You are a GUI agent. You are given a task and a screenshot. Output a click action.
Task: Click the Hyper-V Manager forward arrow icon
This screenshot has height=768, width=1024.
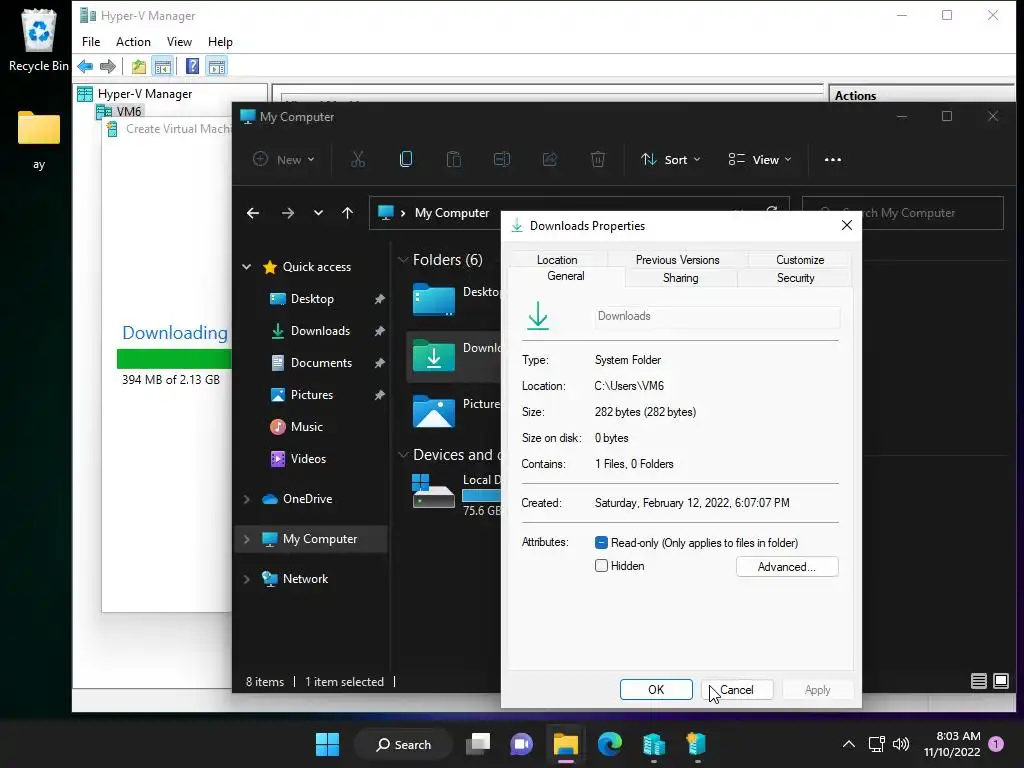point(108,66)
